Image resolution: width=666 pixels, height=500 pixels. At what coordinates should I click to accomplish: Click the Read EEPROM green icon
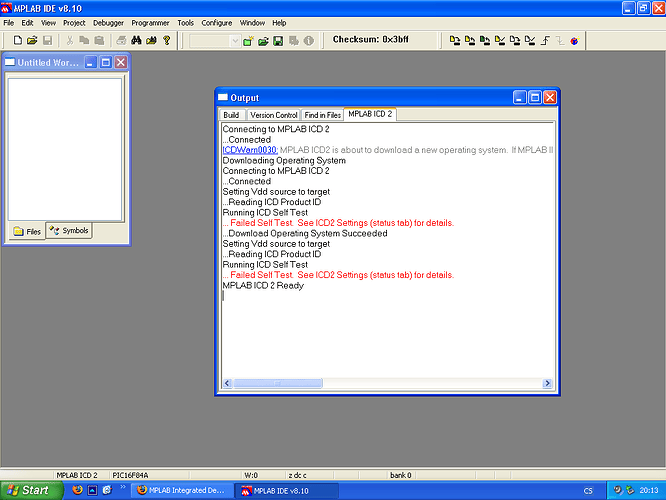point(485,41)
